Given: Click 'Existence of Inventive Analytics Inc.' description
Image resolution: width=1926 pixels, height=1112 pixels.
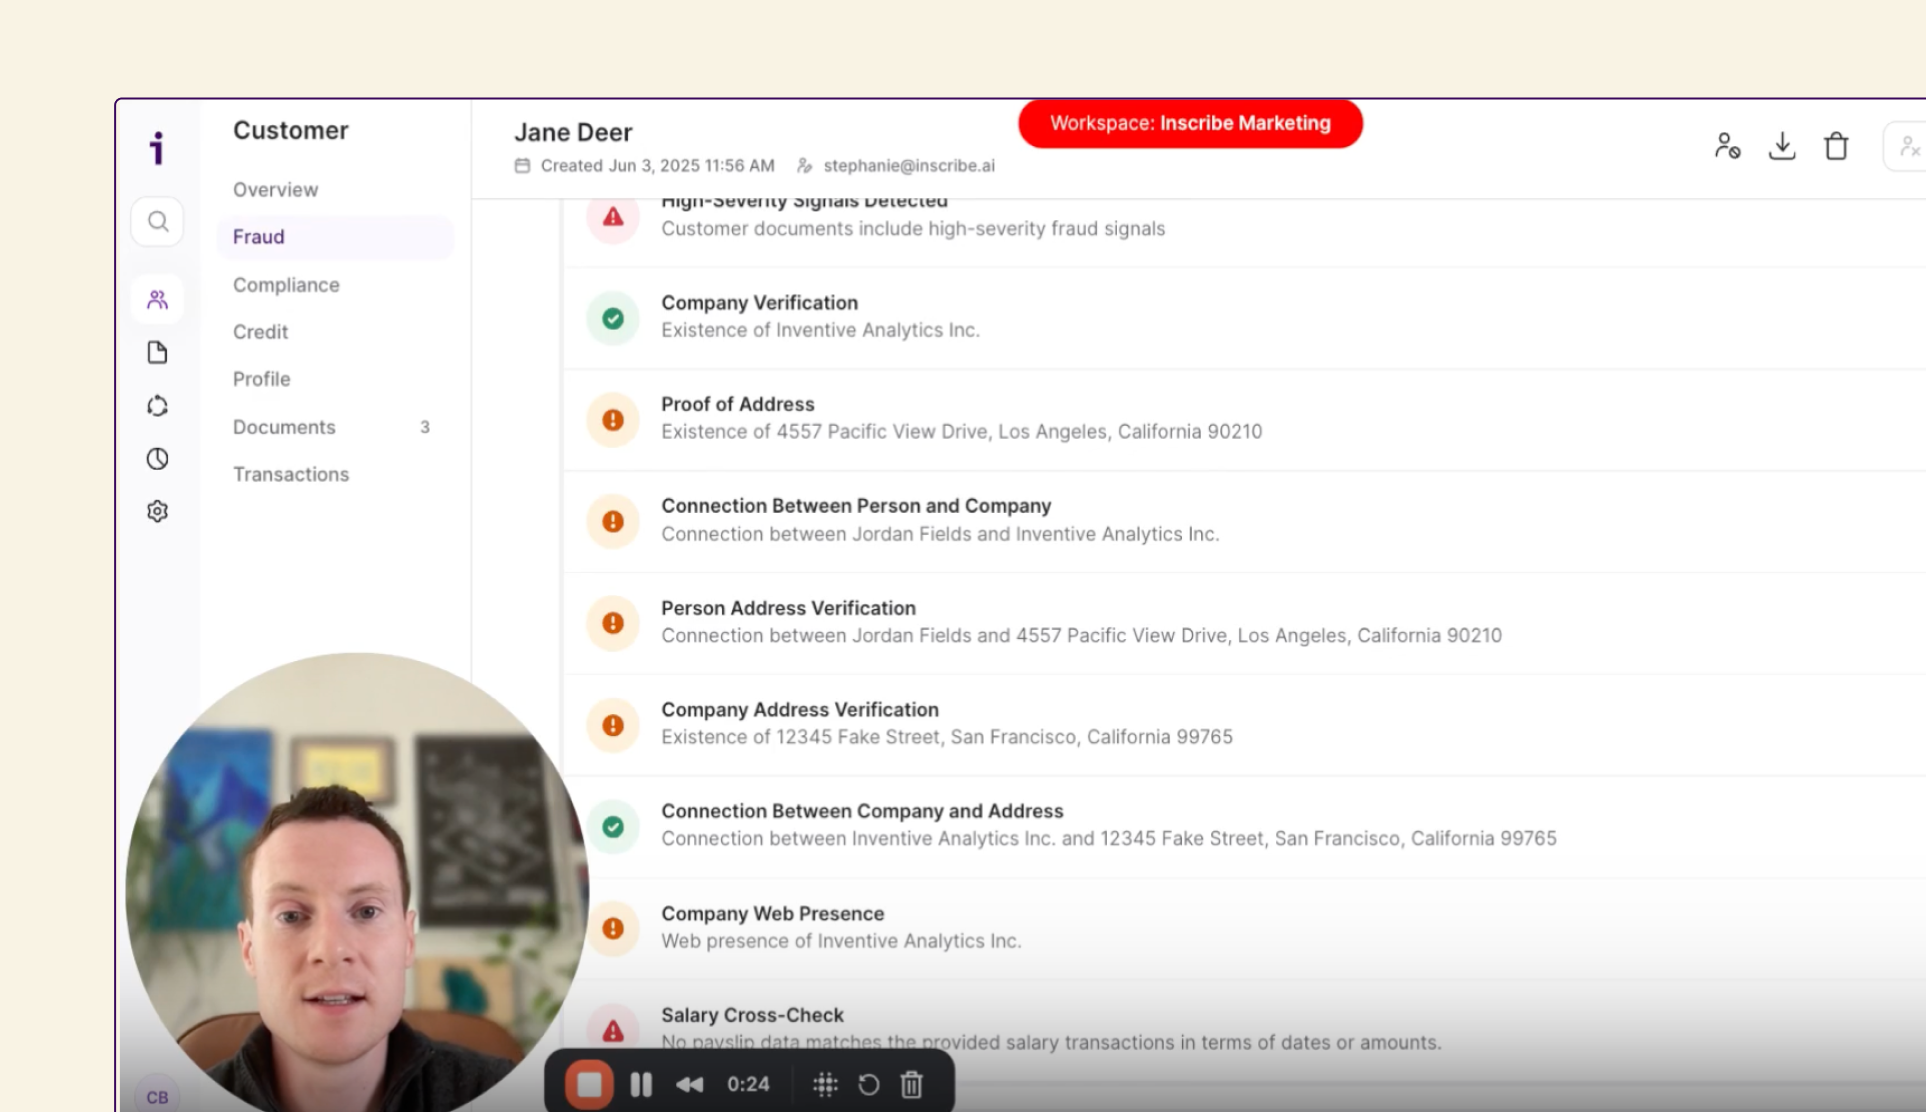Looking at the screenshot, I should pos(820,330).
